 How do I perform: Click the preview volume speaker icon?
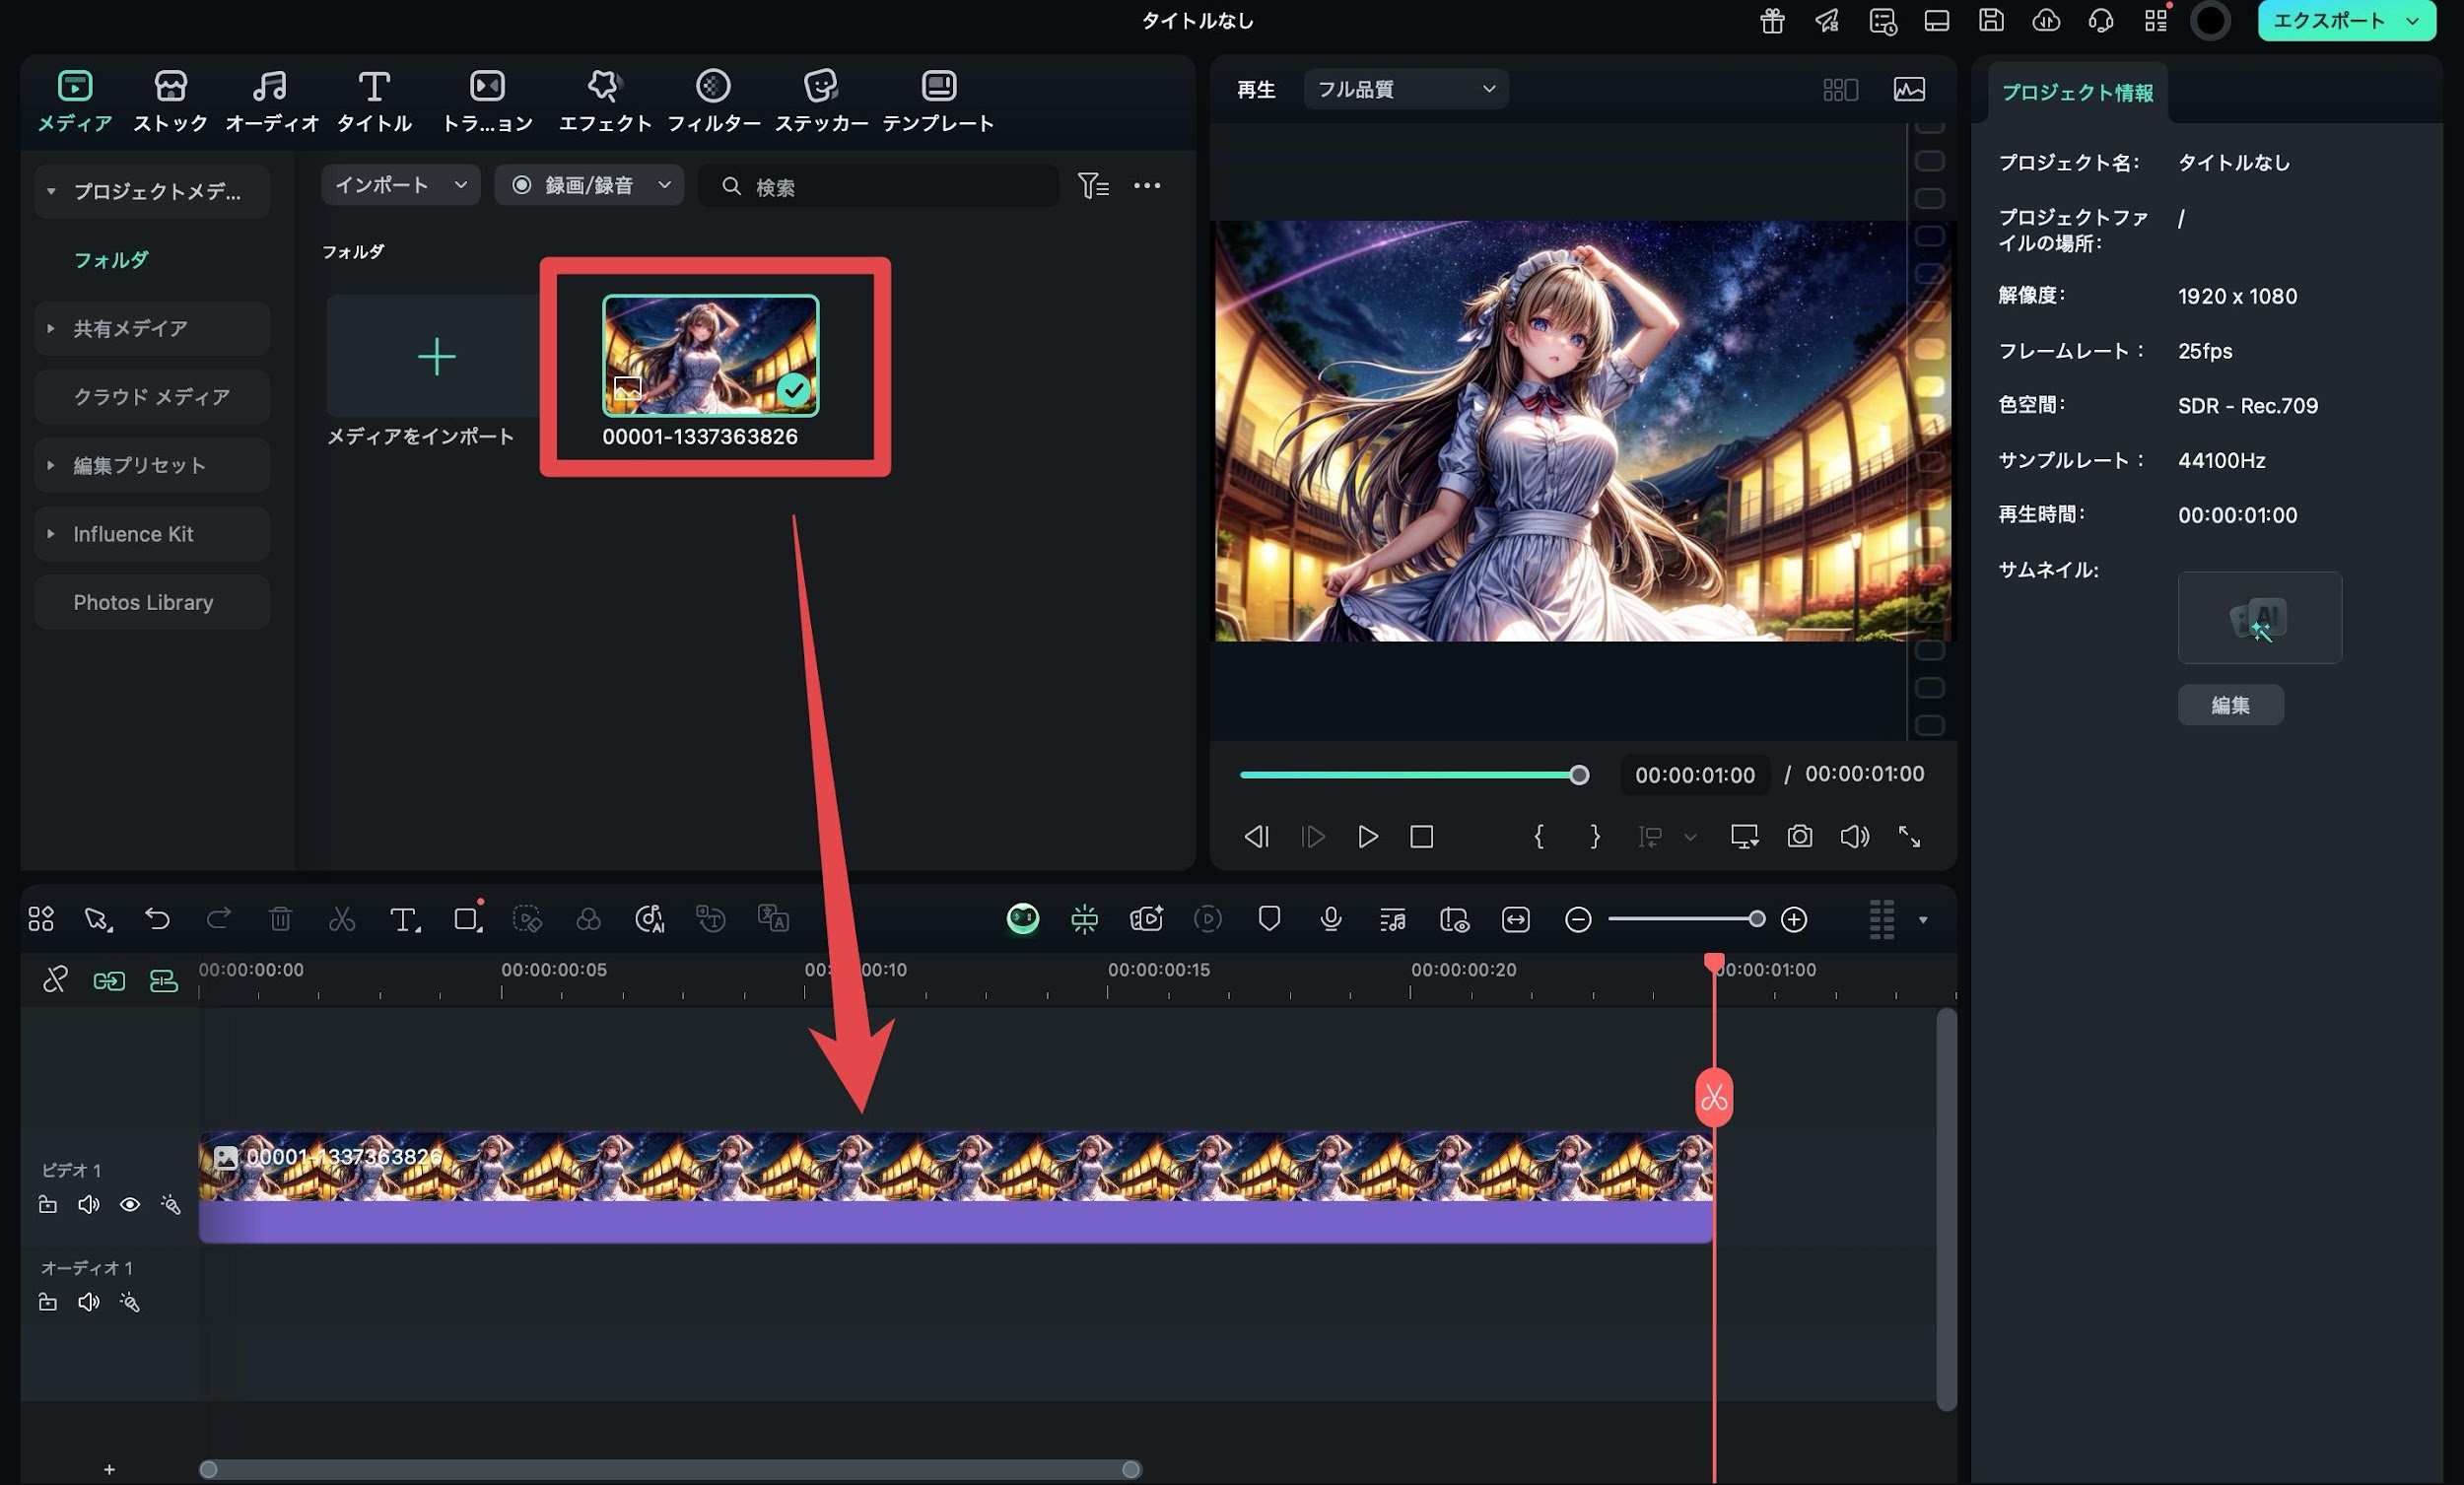(1854, 836)
